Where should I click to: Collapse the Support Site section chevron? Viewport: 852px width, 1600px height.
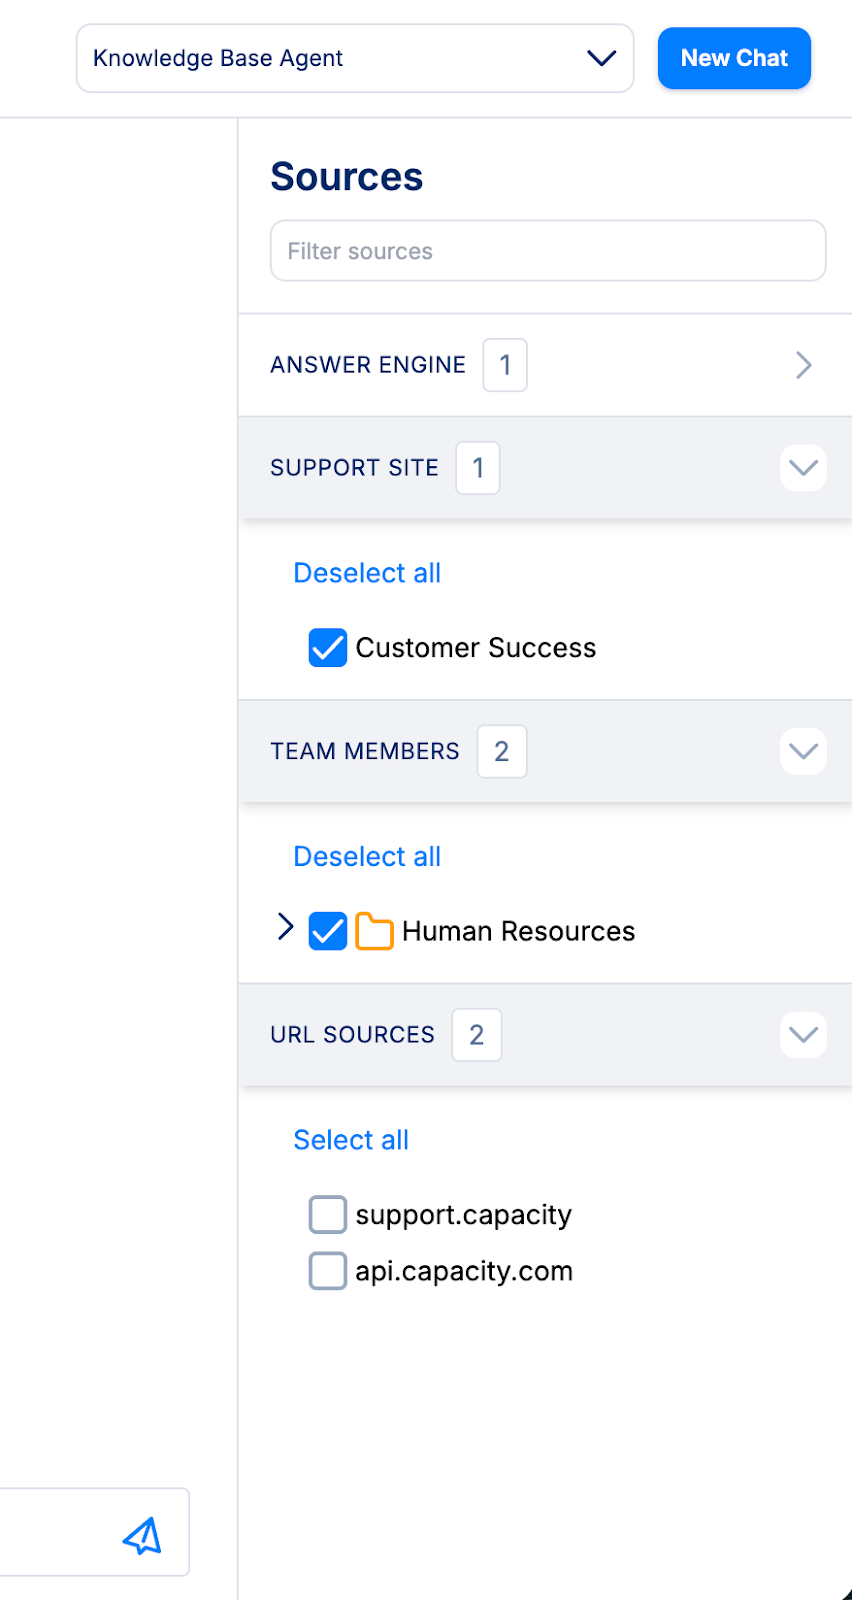coord(803,468)
